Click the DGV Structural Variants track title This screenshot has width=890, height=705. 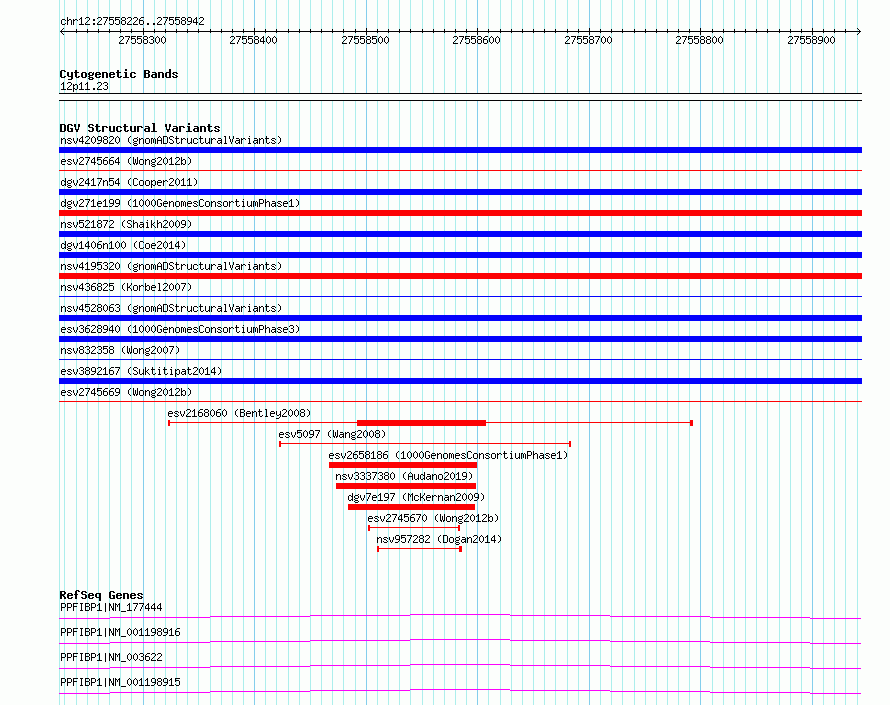click(x=140, y=128)
